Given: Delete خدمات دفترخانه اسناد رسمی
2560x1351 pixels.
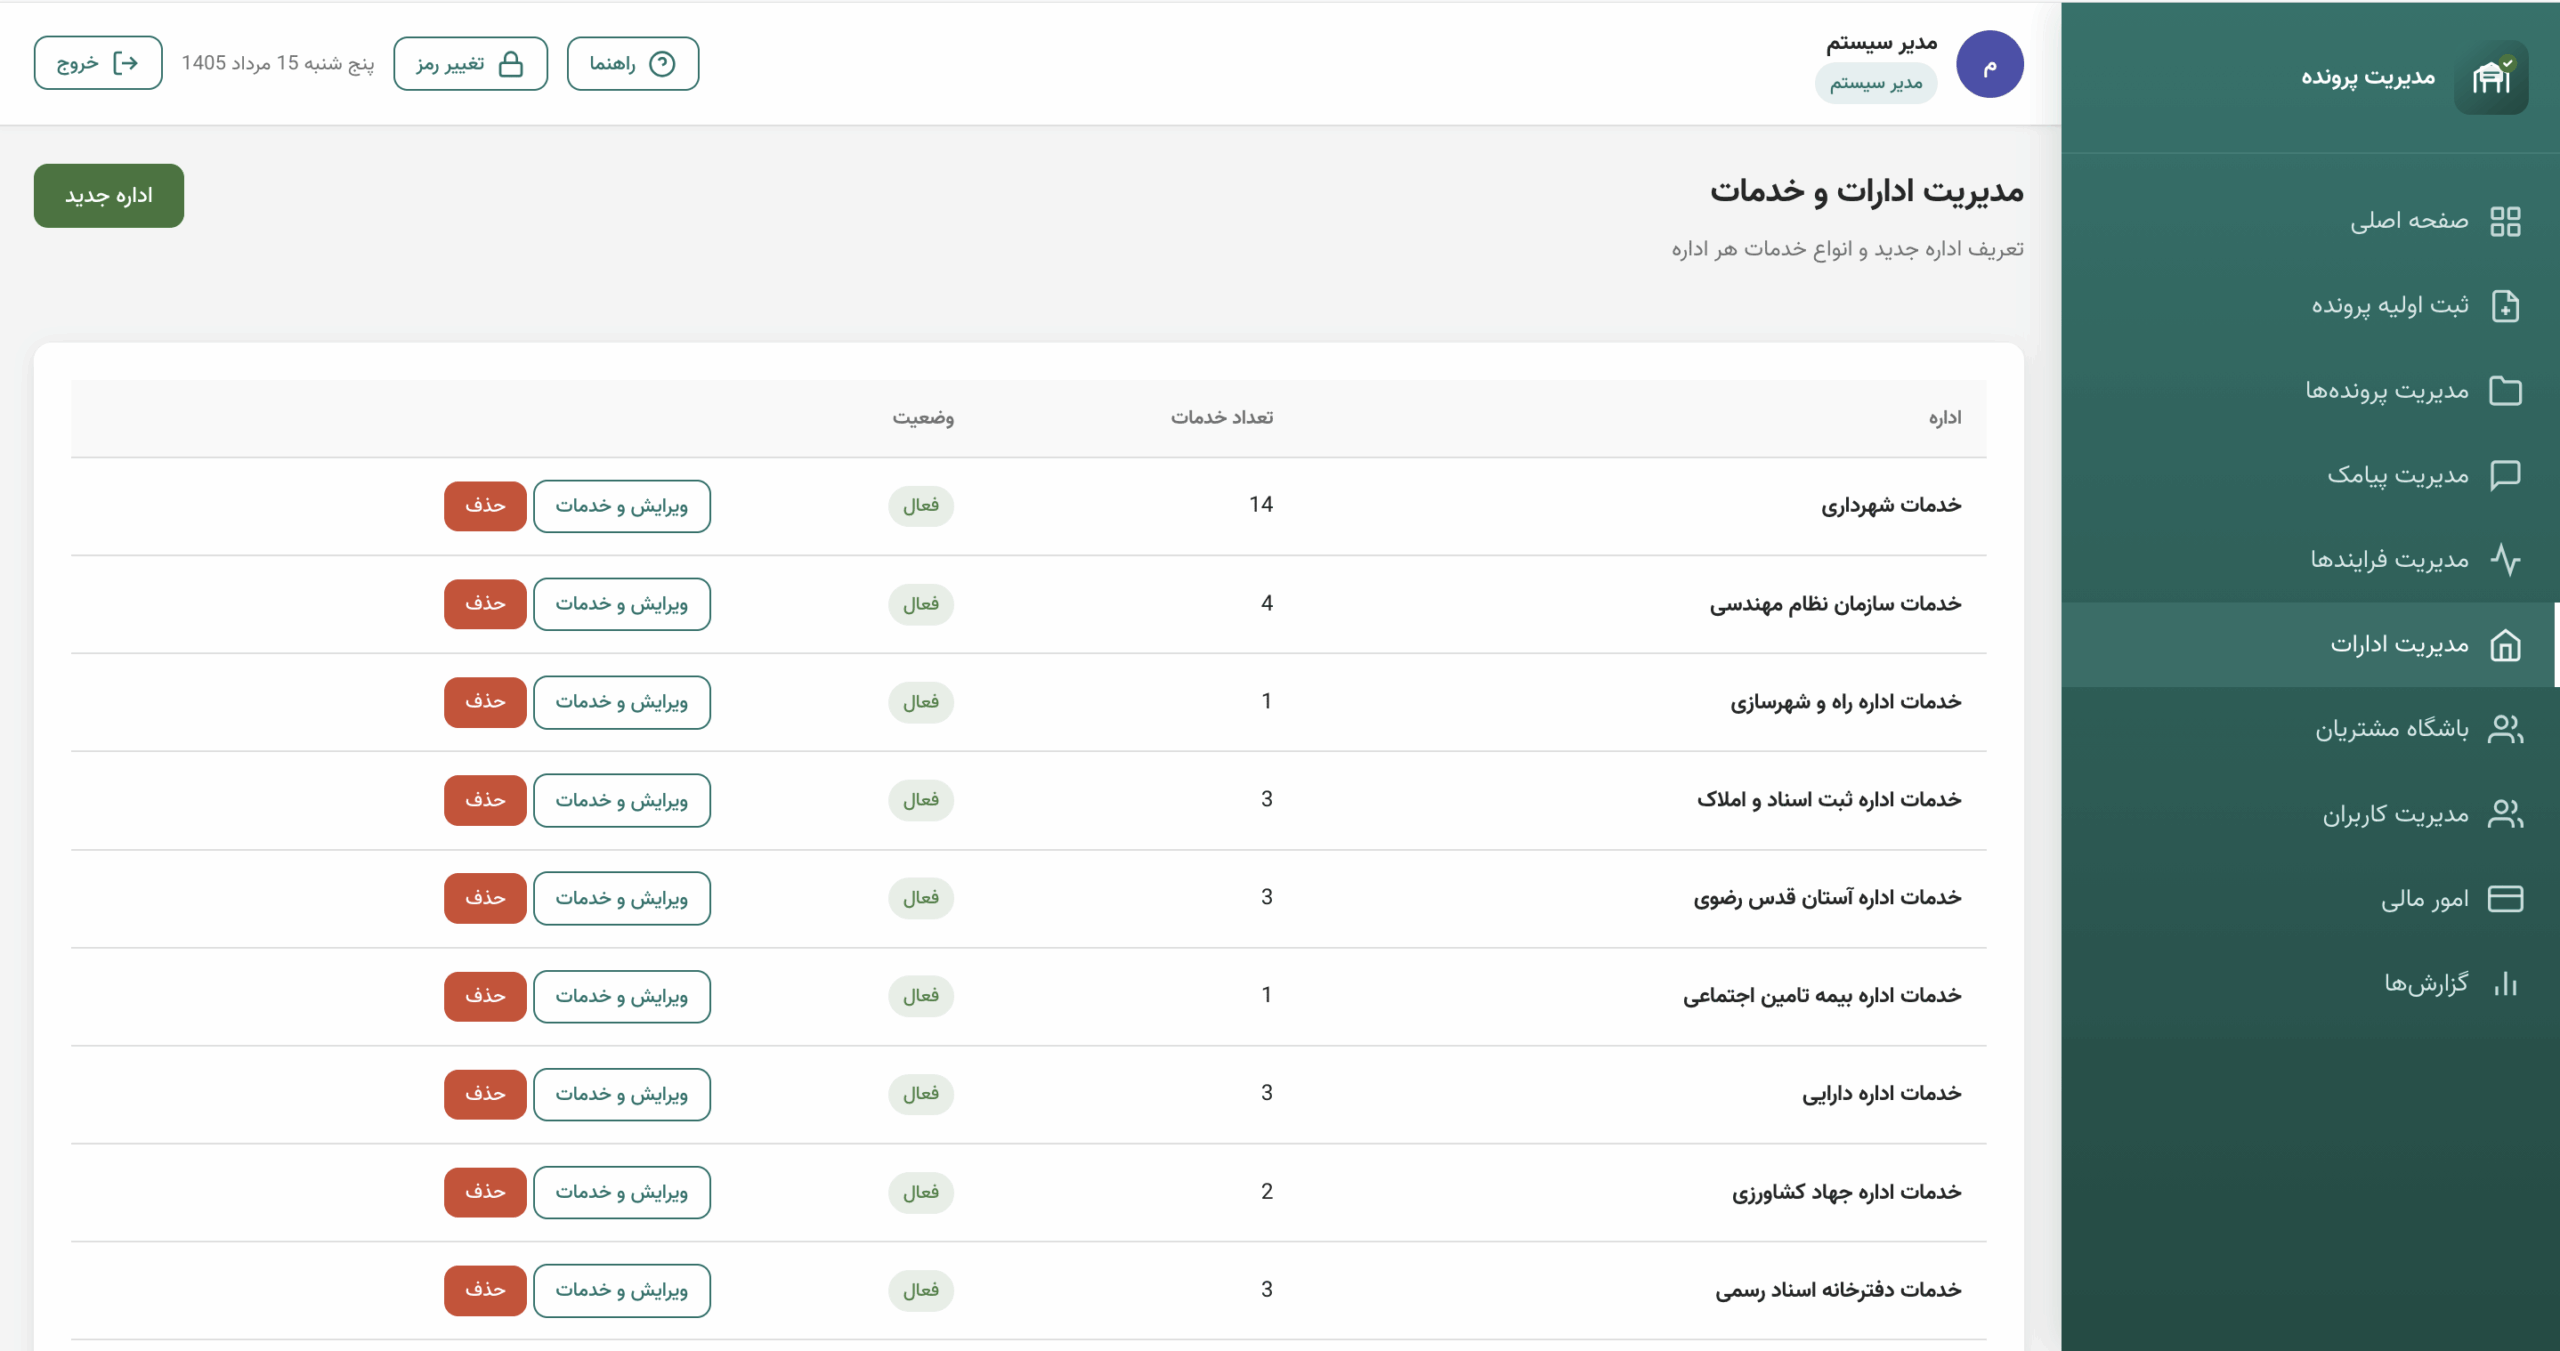Looking at the screenshot, I should point(485,1290).
